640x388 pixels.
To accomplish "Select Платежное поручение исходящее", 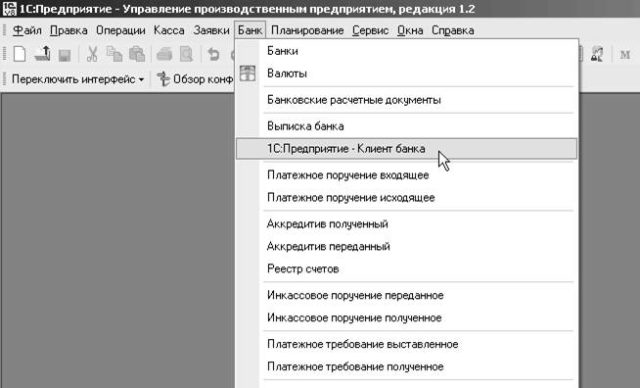I will click(407, 198).
